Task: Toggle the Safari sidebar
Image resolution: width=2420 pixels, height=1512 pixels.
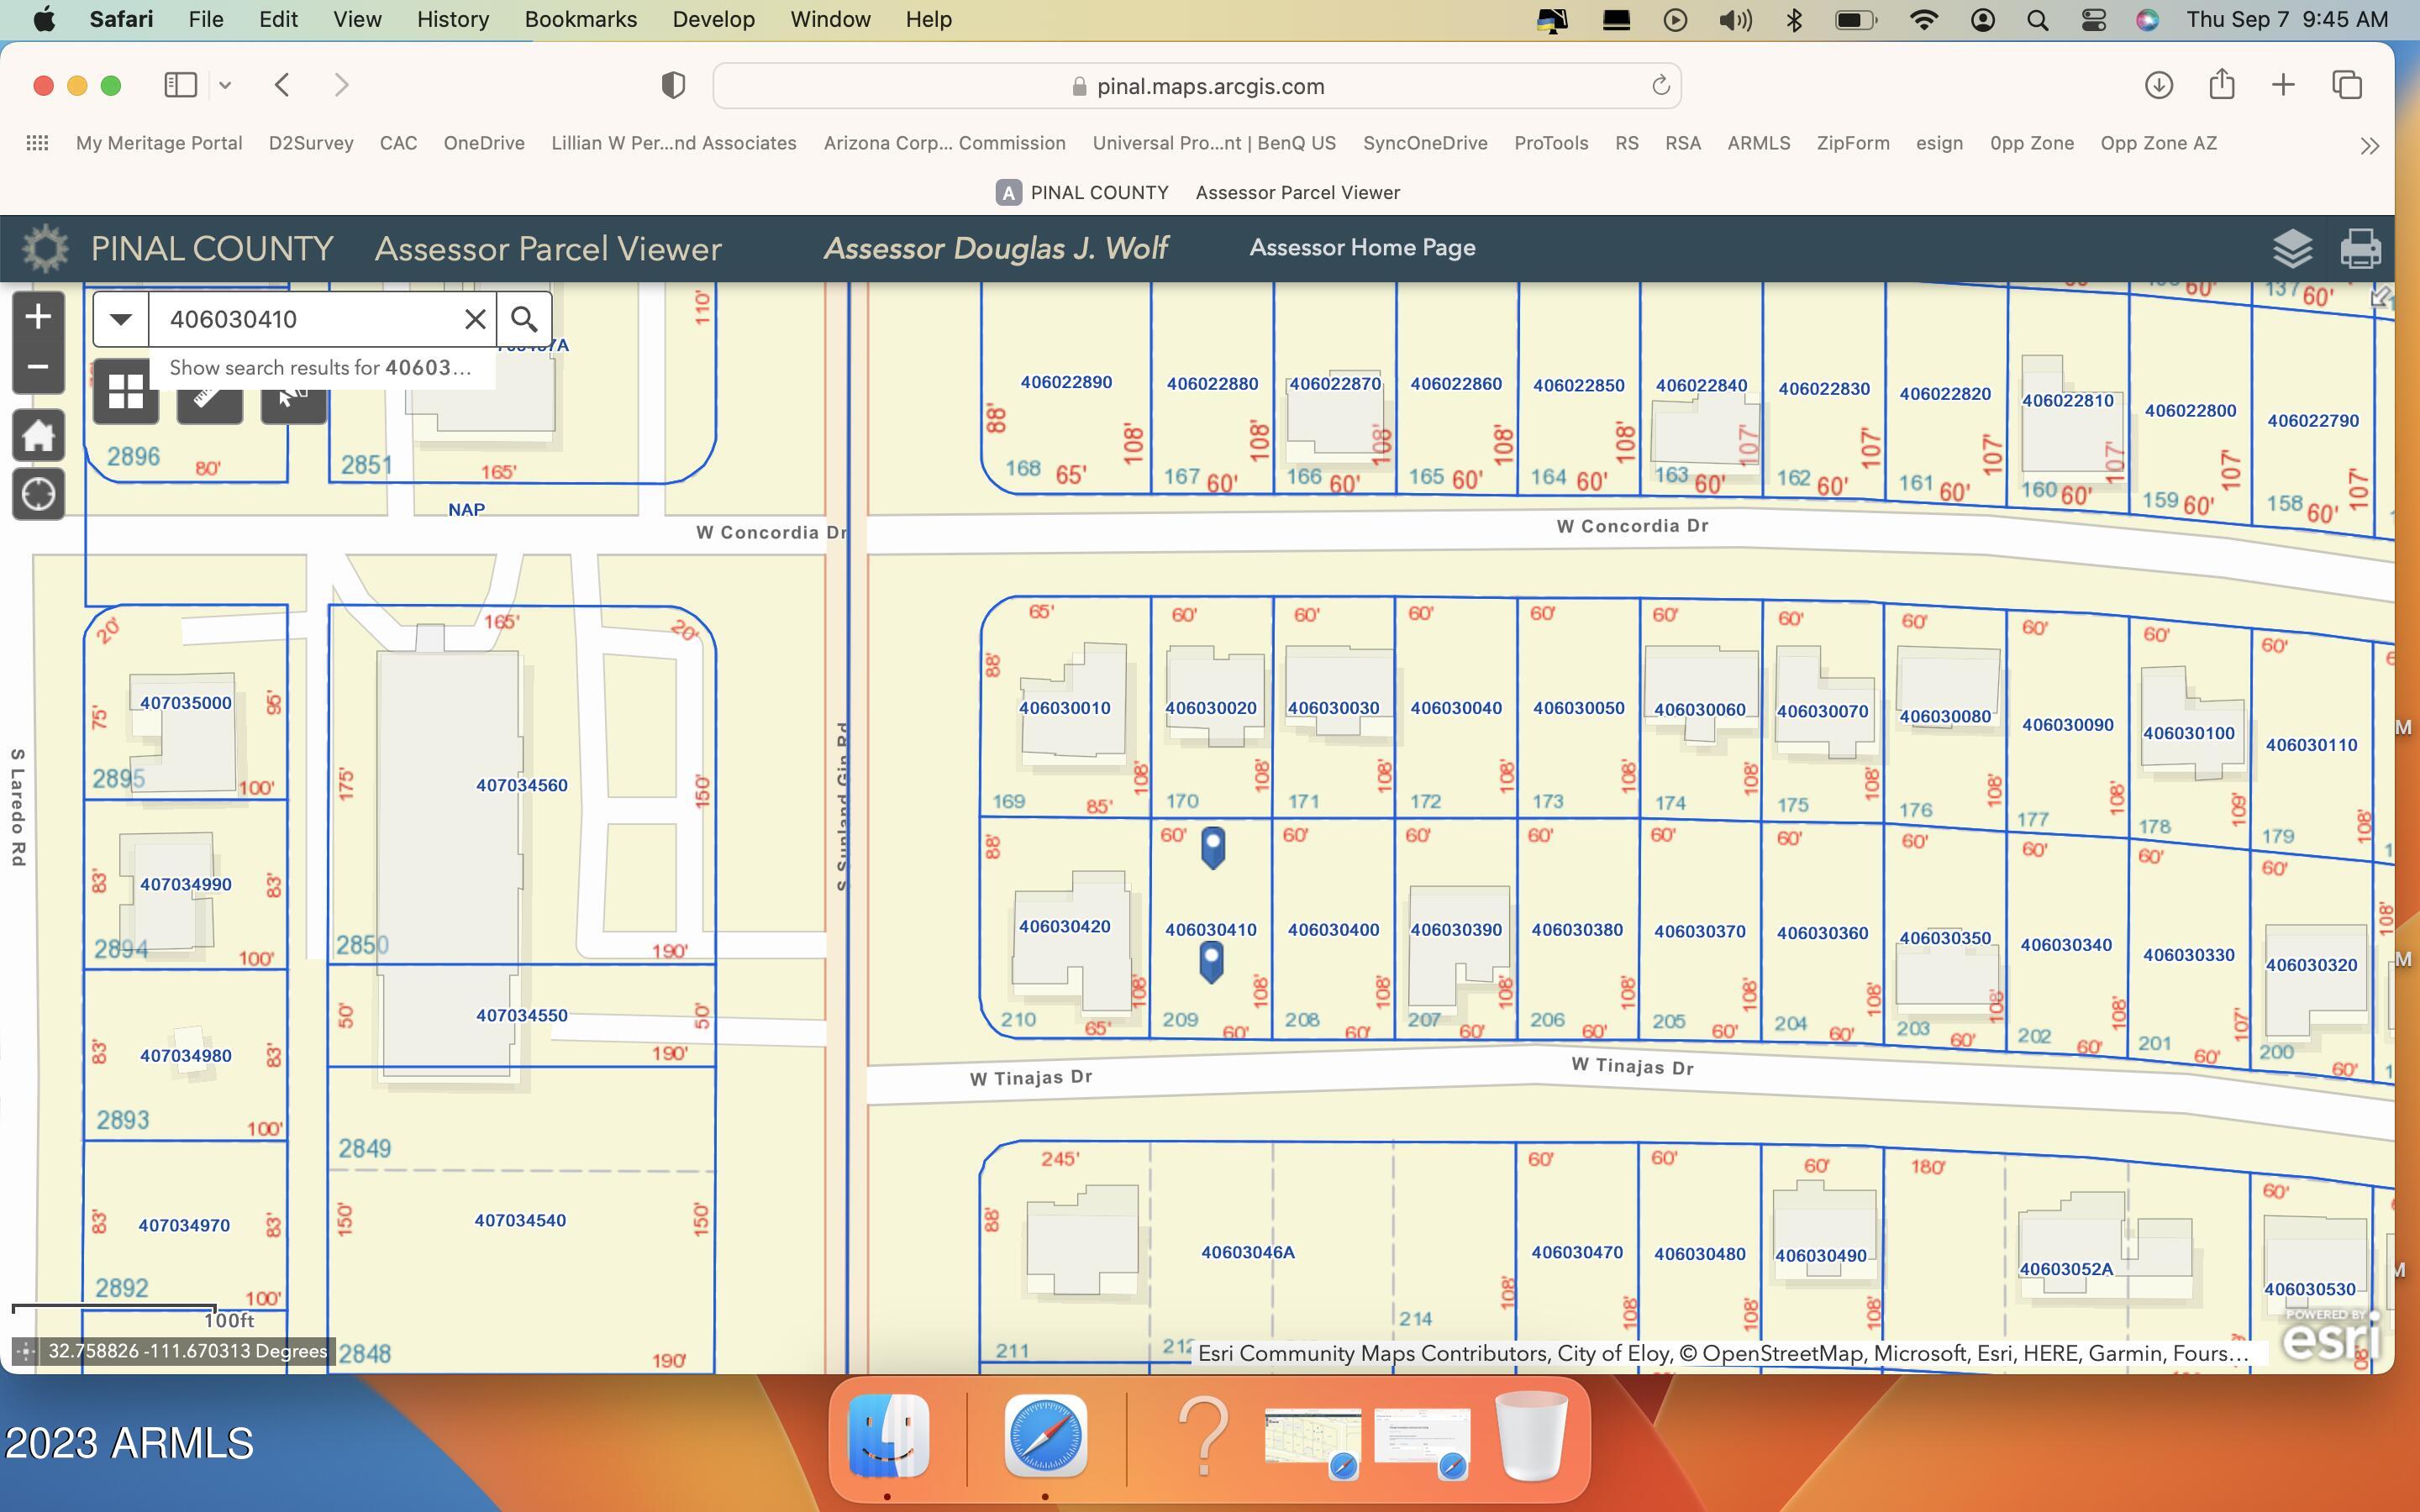Action: click(x=180, y=85)
